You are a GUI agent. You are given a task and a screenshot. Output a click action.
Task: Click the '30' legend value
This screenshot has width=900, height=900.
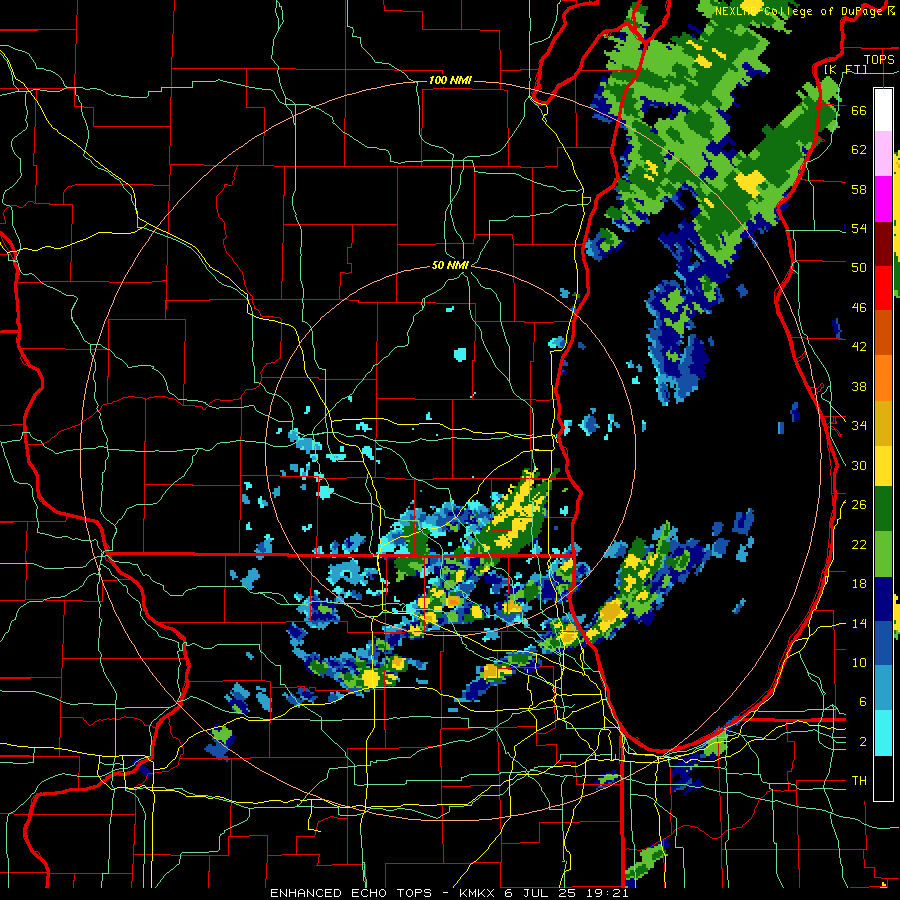click(859, 465)
